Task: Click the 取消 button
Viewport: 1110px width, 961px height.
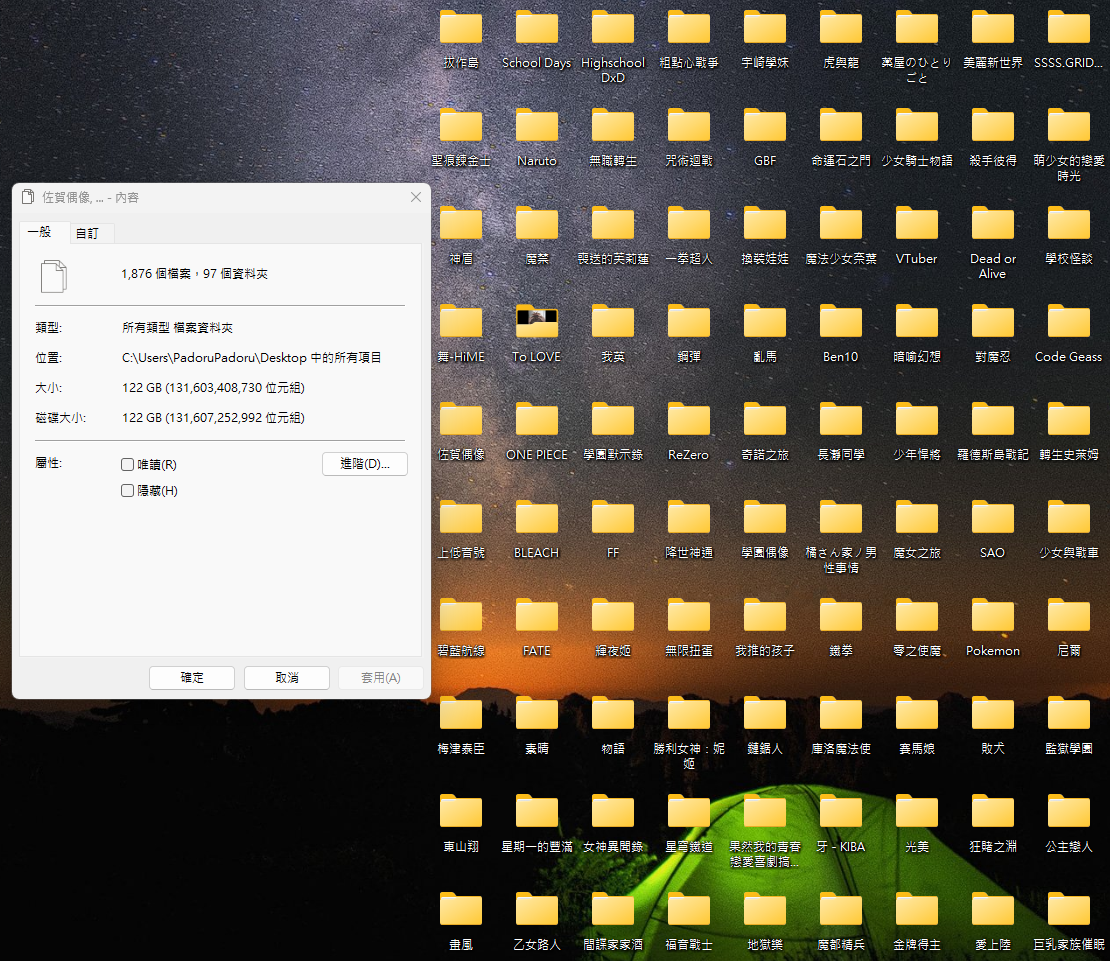Action: pyautogui.click(x=286, y=678)
